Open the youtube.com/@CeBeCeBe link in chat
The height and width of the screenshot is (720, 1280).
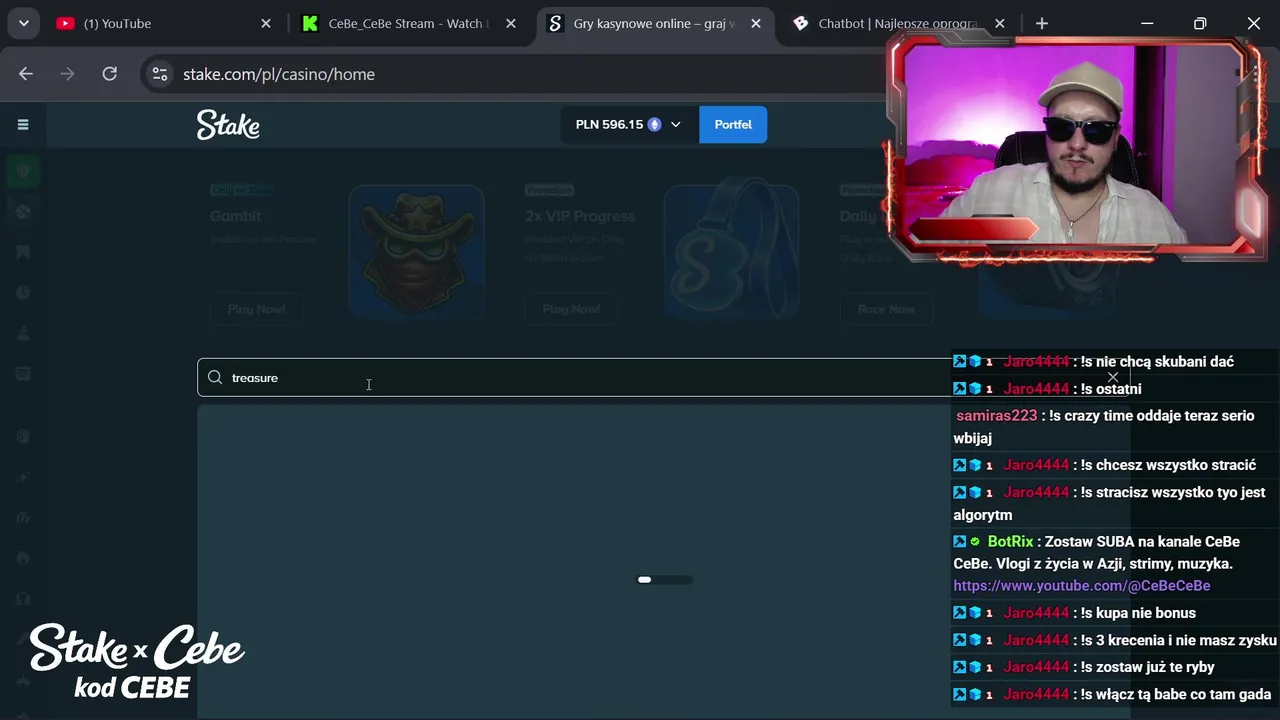click(x=1082, y=586)
